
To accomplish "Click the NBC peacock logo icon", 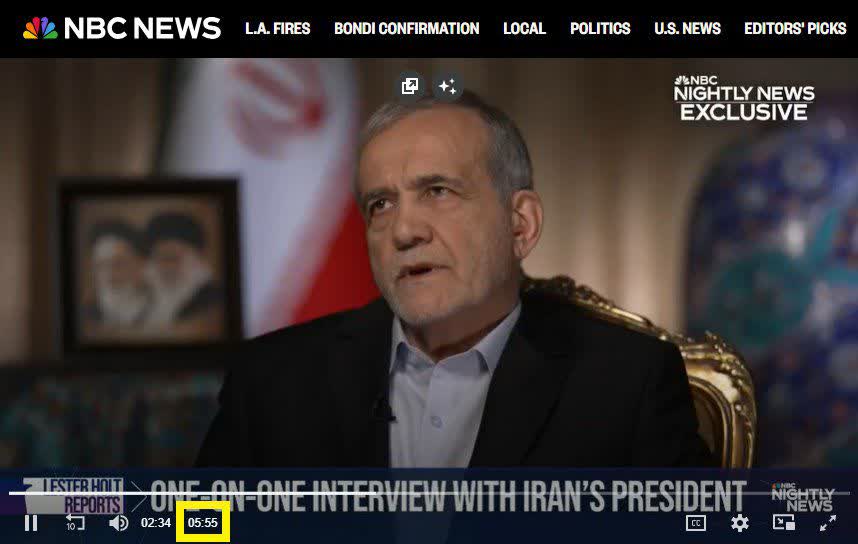I will coord(40,28).
